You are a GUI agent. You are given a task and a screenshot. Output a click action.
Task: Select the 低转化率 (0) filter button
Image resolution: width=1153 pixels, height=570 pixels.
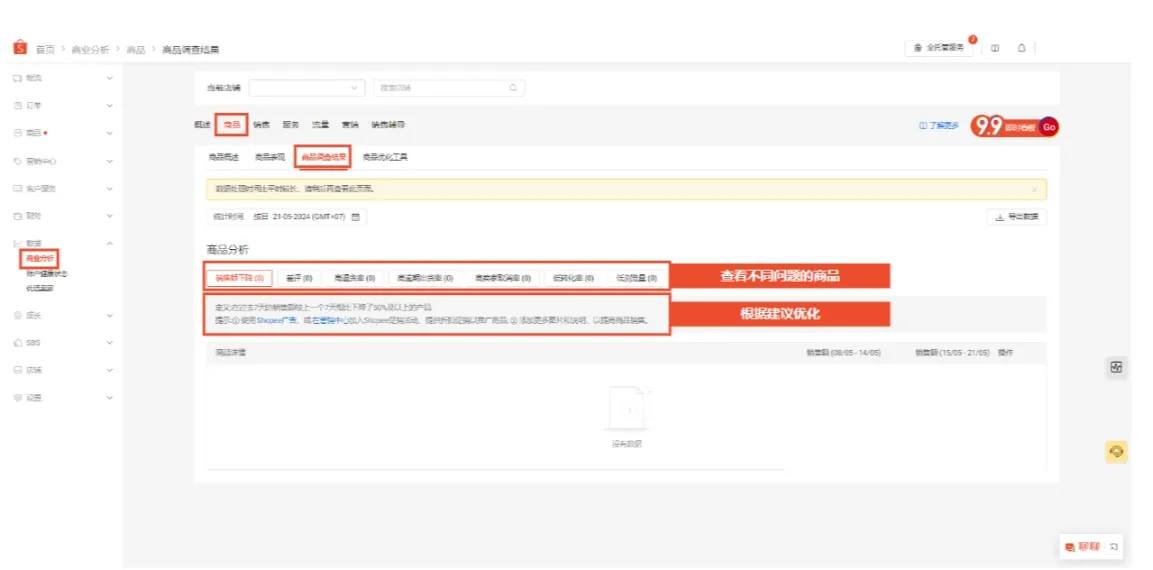[573, 279]
